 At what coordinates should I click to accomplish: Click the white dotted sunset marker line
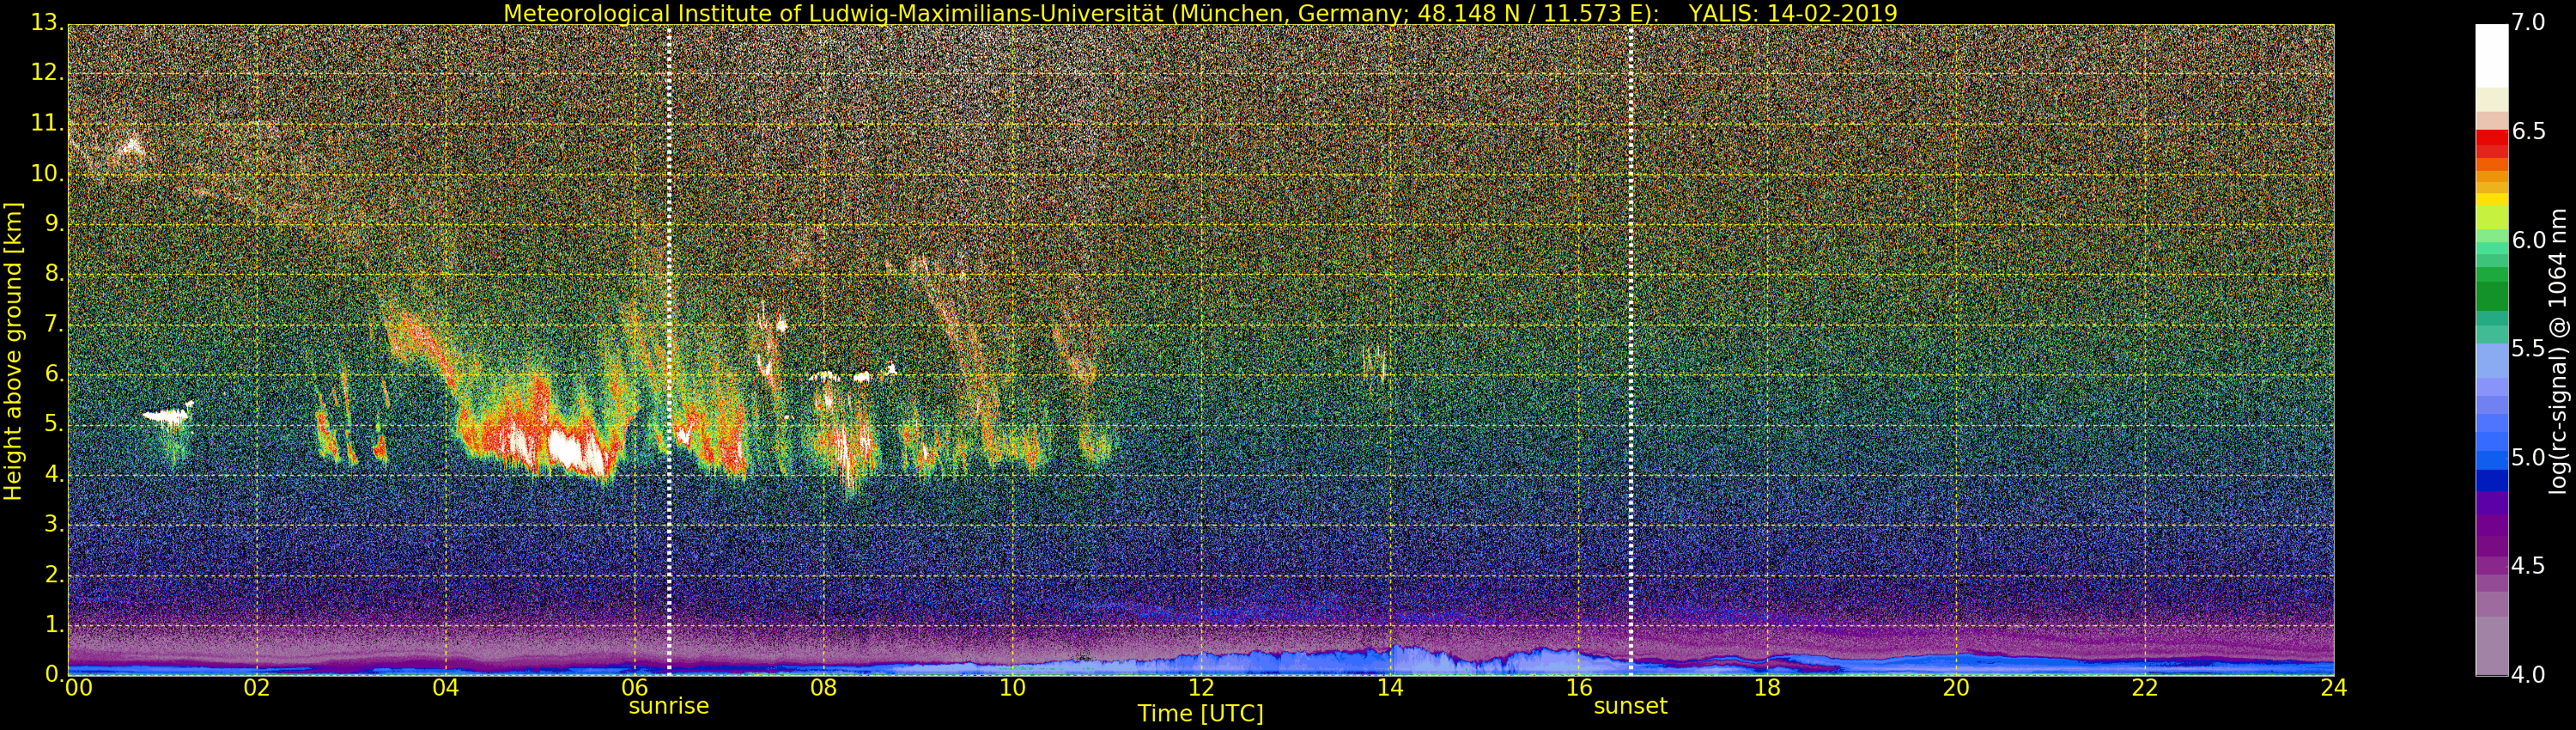1631,350
